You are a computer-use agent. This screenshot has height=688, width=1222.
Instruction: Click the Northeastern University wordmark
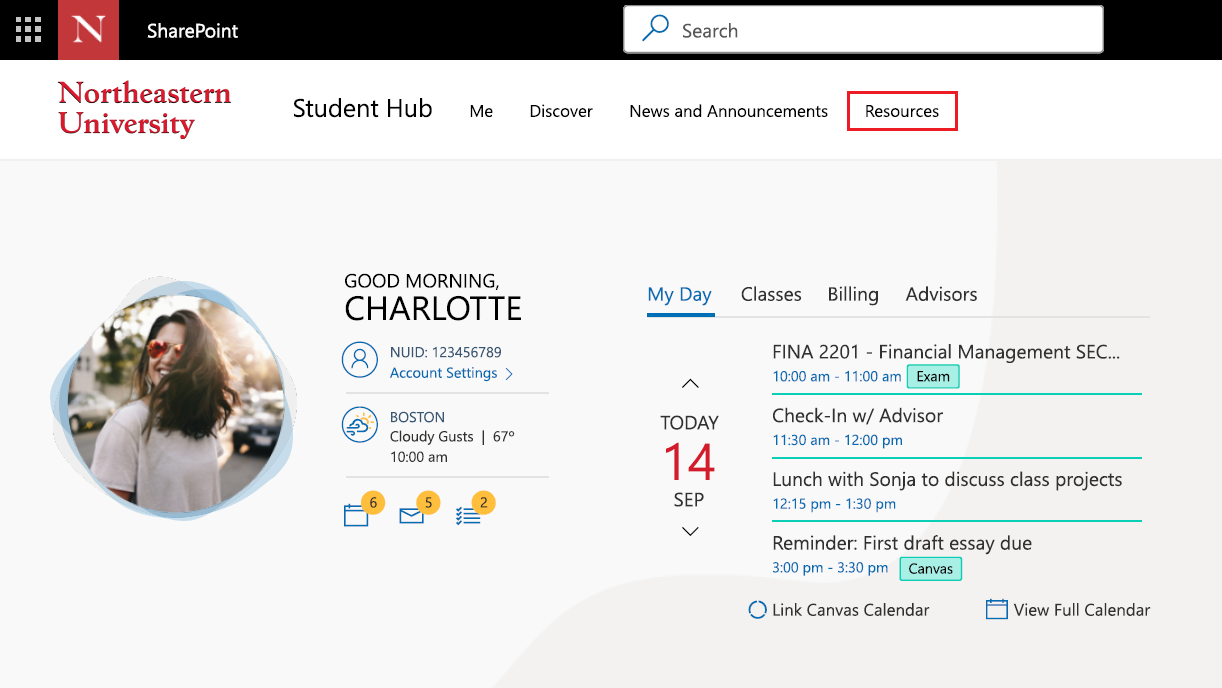(x=144, y=108)
